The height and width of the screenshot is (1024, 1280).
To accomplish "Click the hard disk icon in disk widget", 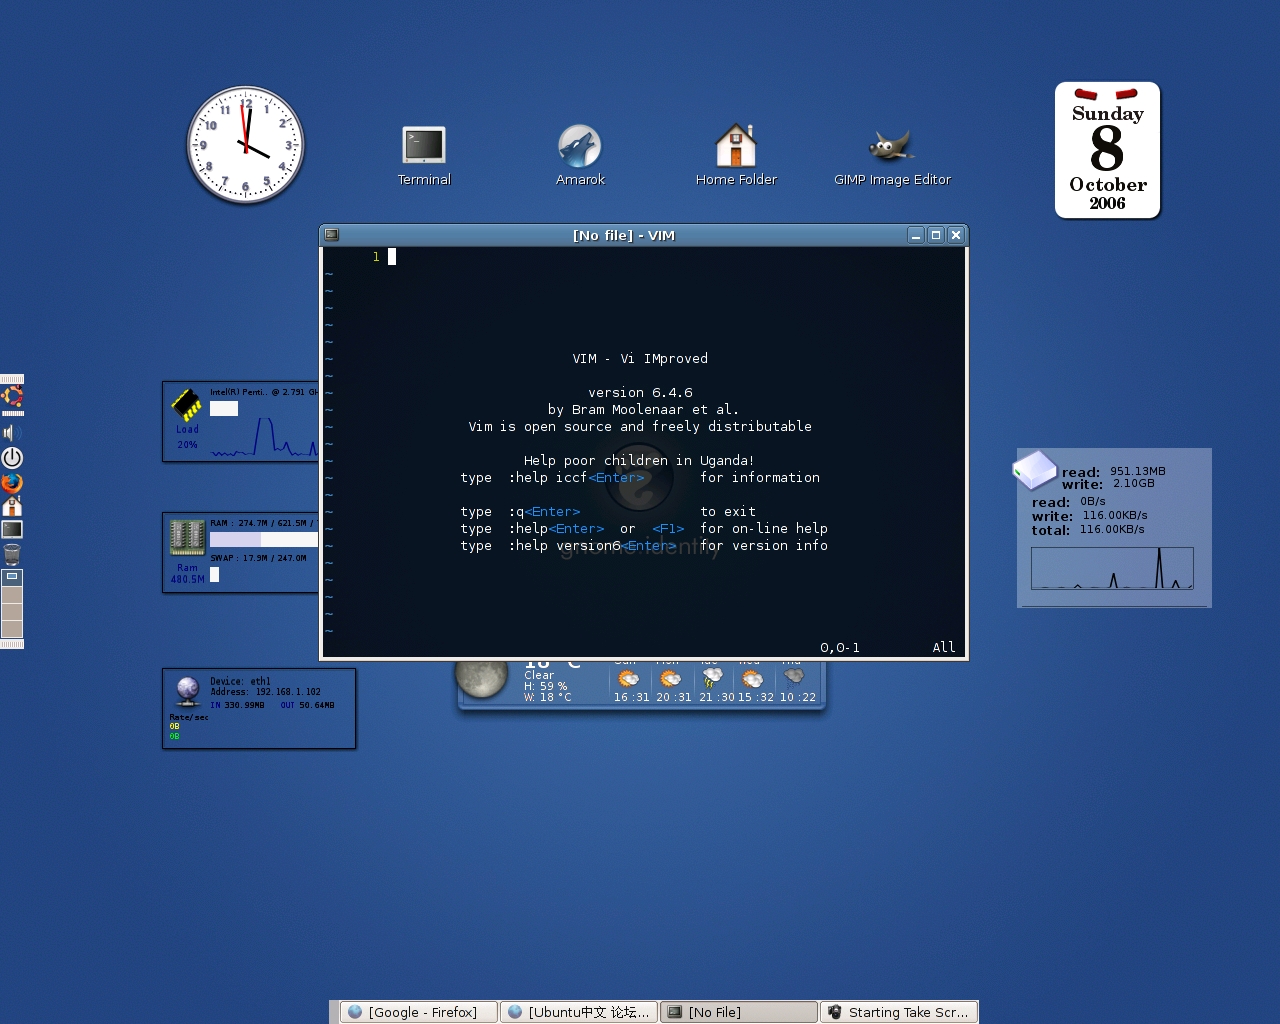I will tap(1035, 470).
